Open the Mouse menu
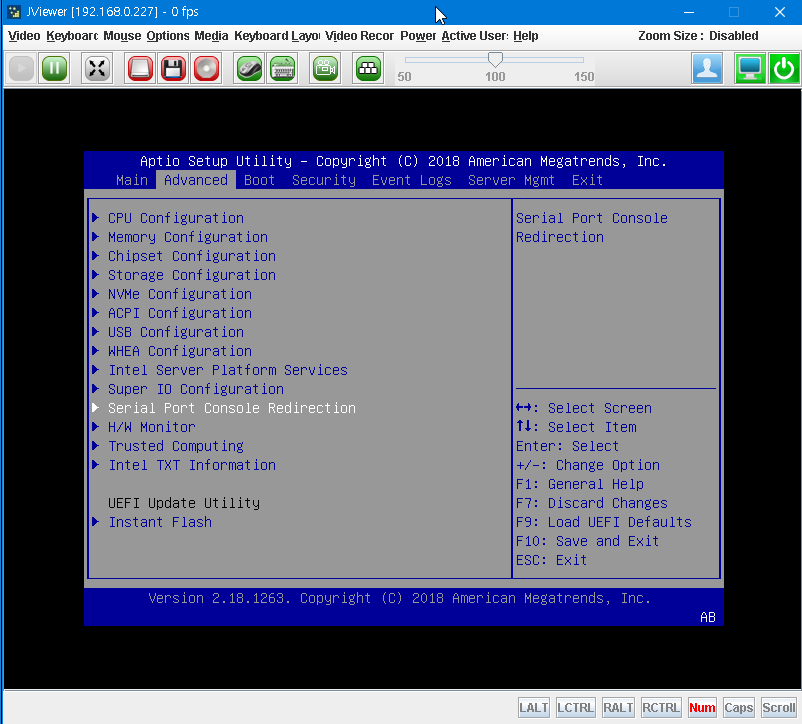802x724 pixels. pos(122,36)
